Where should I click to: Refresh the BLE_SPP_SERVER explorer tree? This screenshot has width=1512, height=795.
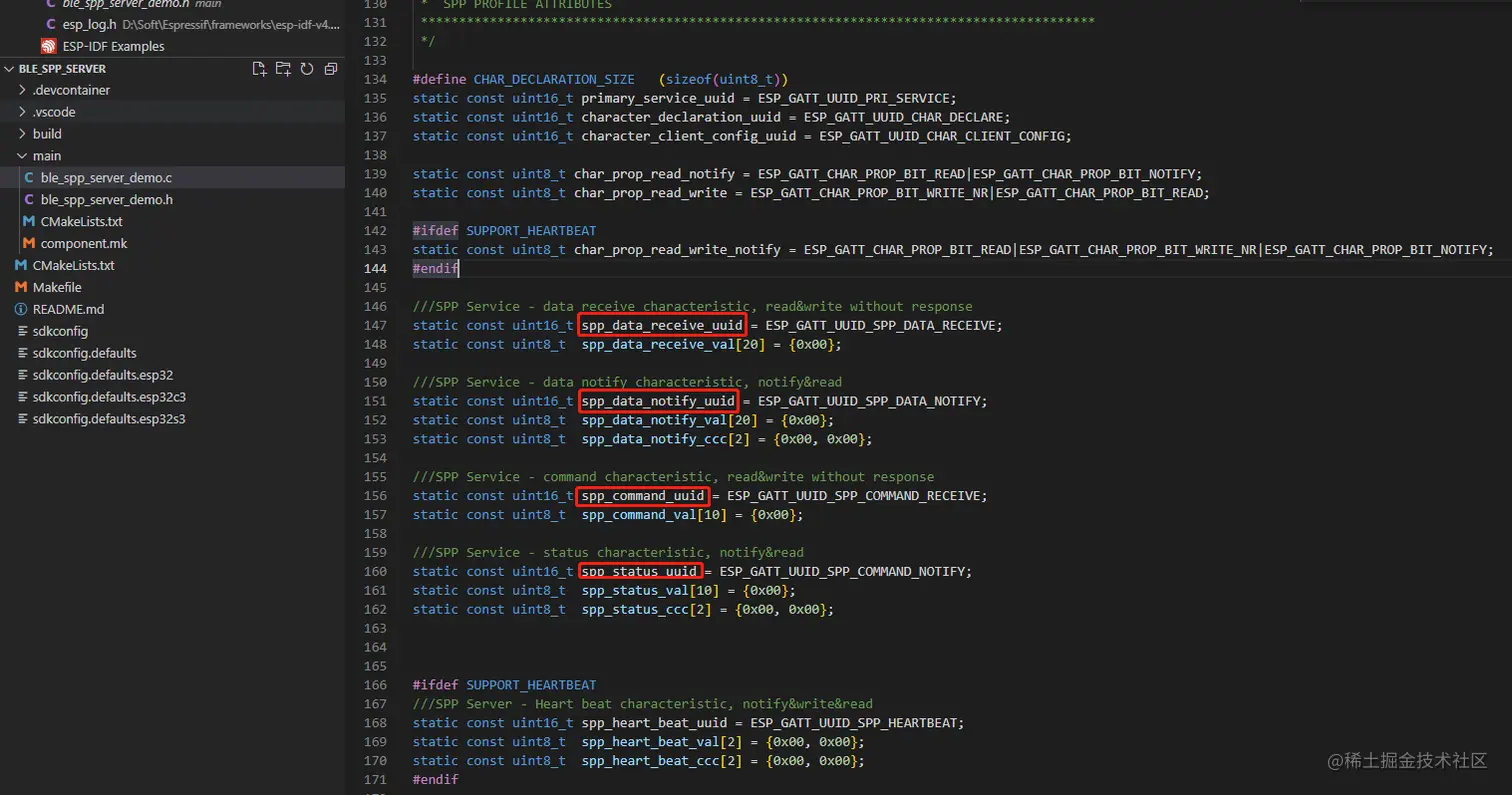click(307, 69)
